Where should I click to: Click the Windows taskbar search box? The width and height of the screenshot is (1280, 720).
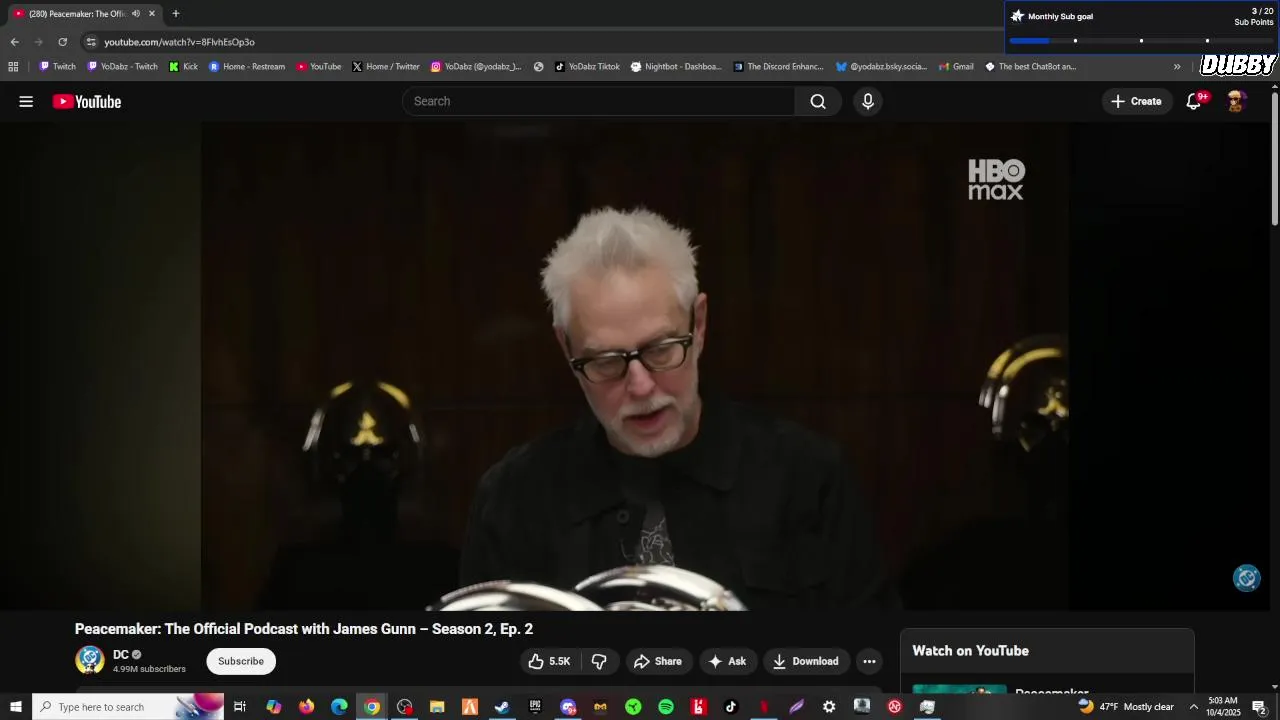tap(130, 707)
